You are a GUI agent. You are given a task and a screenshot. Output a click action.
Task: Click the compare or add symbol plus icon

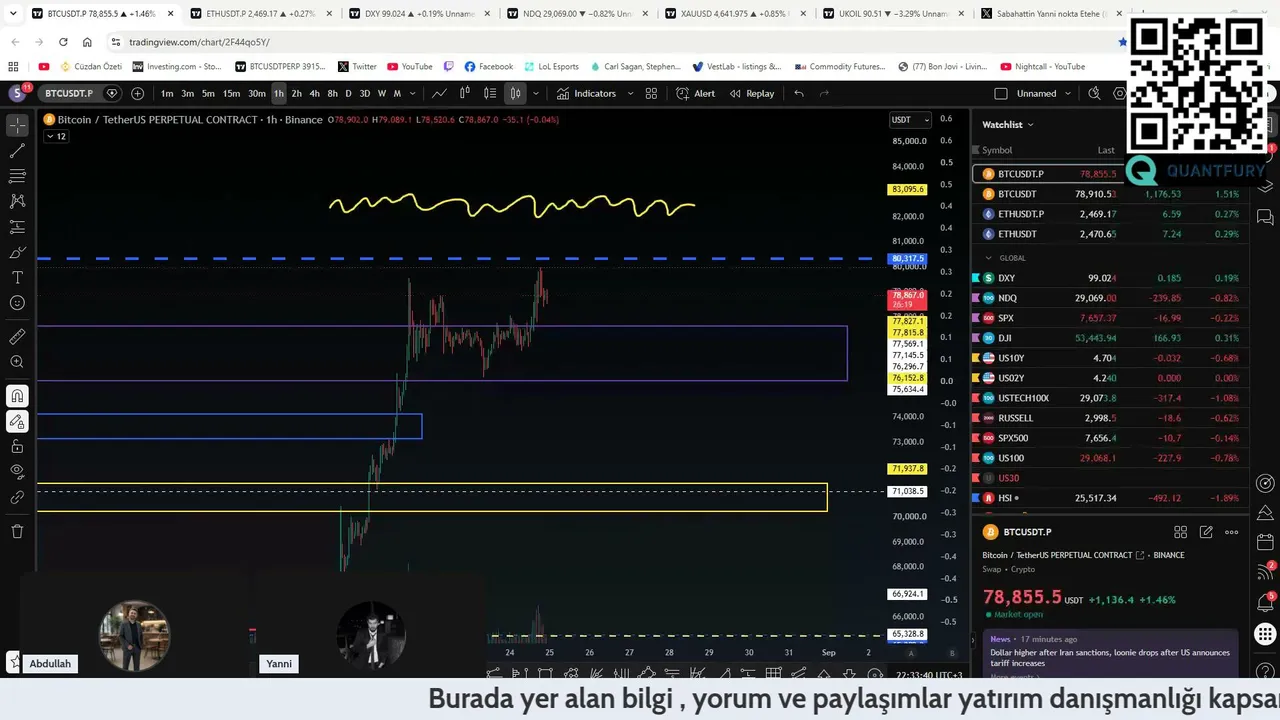pos(137,93)
